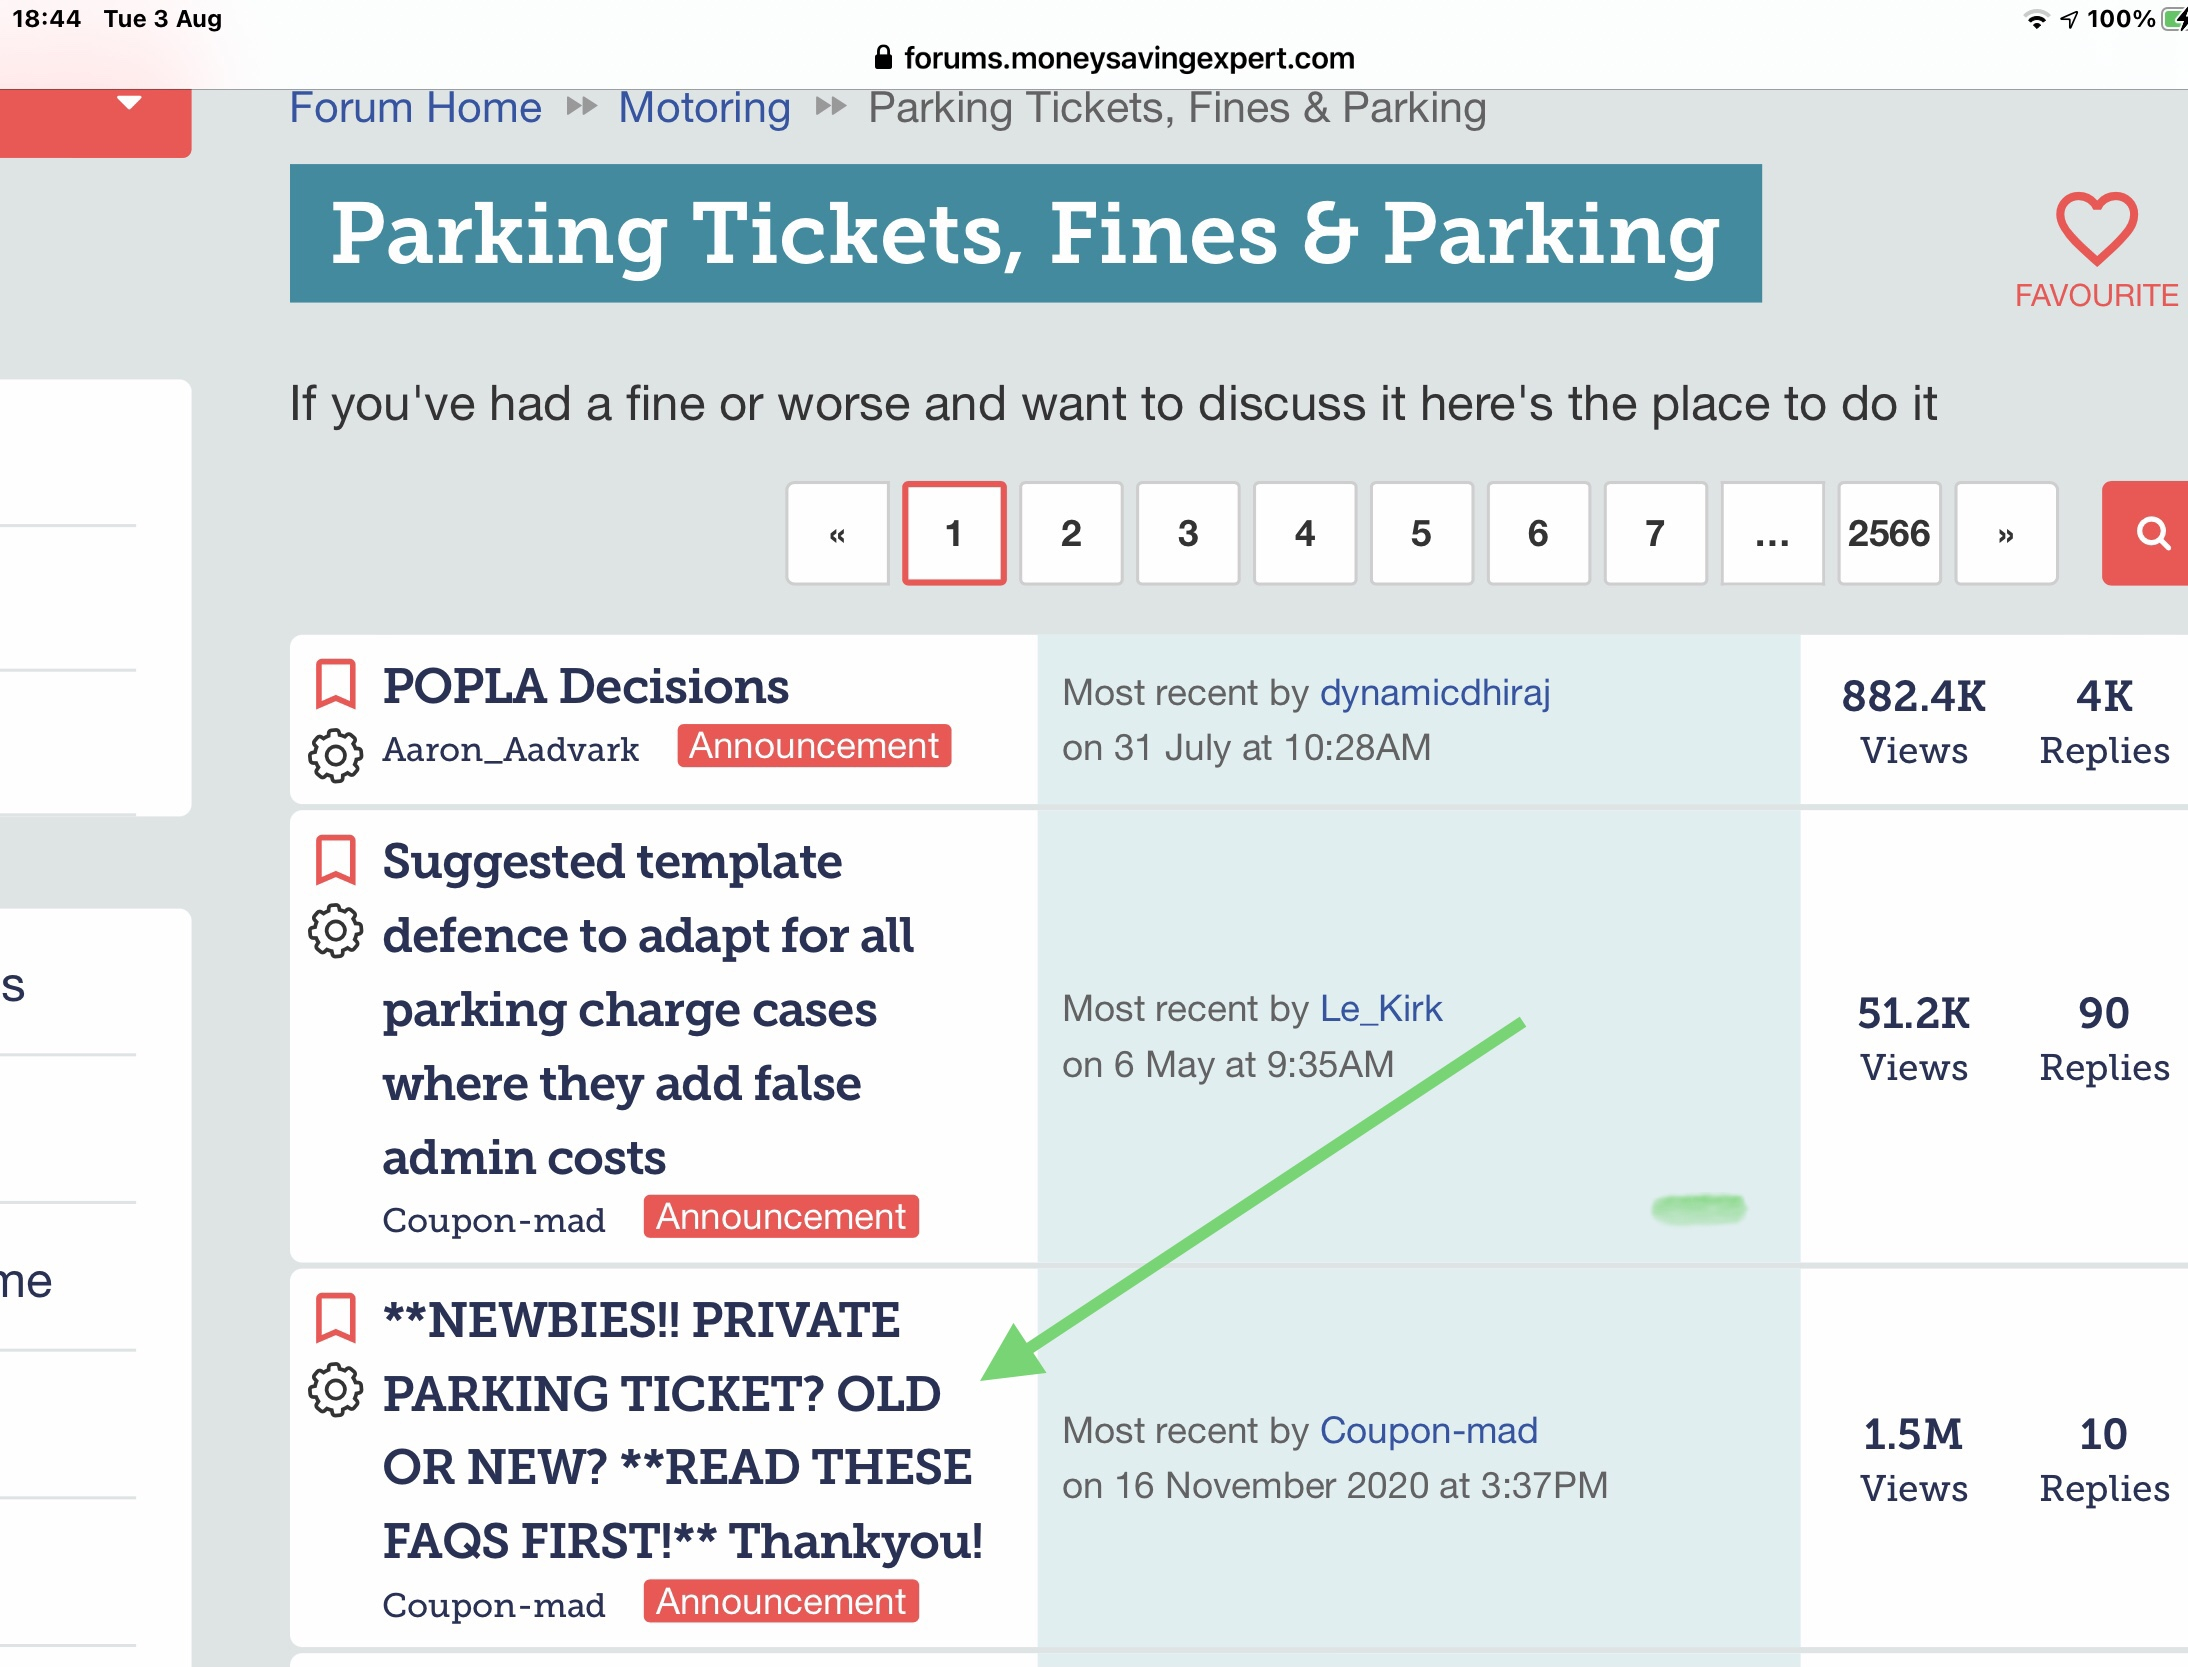The height and width of the screenshot is (1667, 2188).
Task: Tap the browser address bar URL
Action: 1128,58
